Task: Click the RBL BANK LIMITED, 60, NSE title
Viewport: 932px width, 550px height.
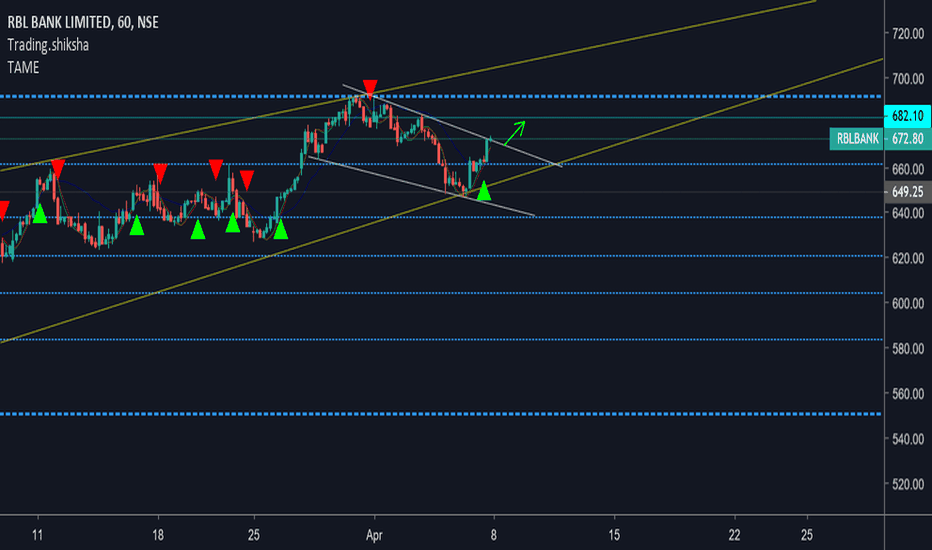Action: pyautogui.click(x=83, y=23)
